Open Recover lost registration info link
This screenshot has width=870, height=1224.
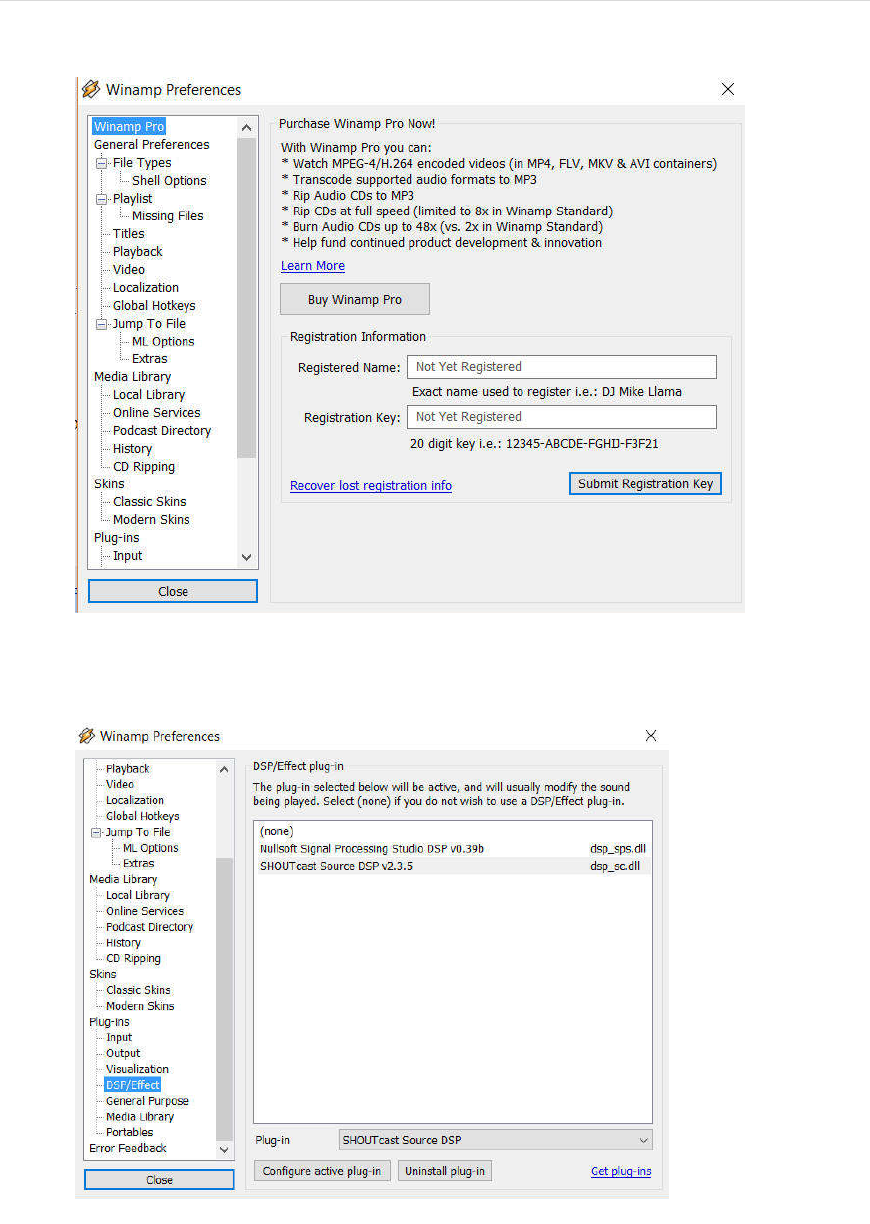click(371, 486)
